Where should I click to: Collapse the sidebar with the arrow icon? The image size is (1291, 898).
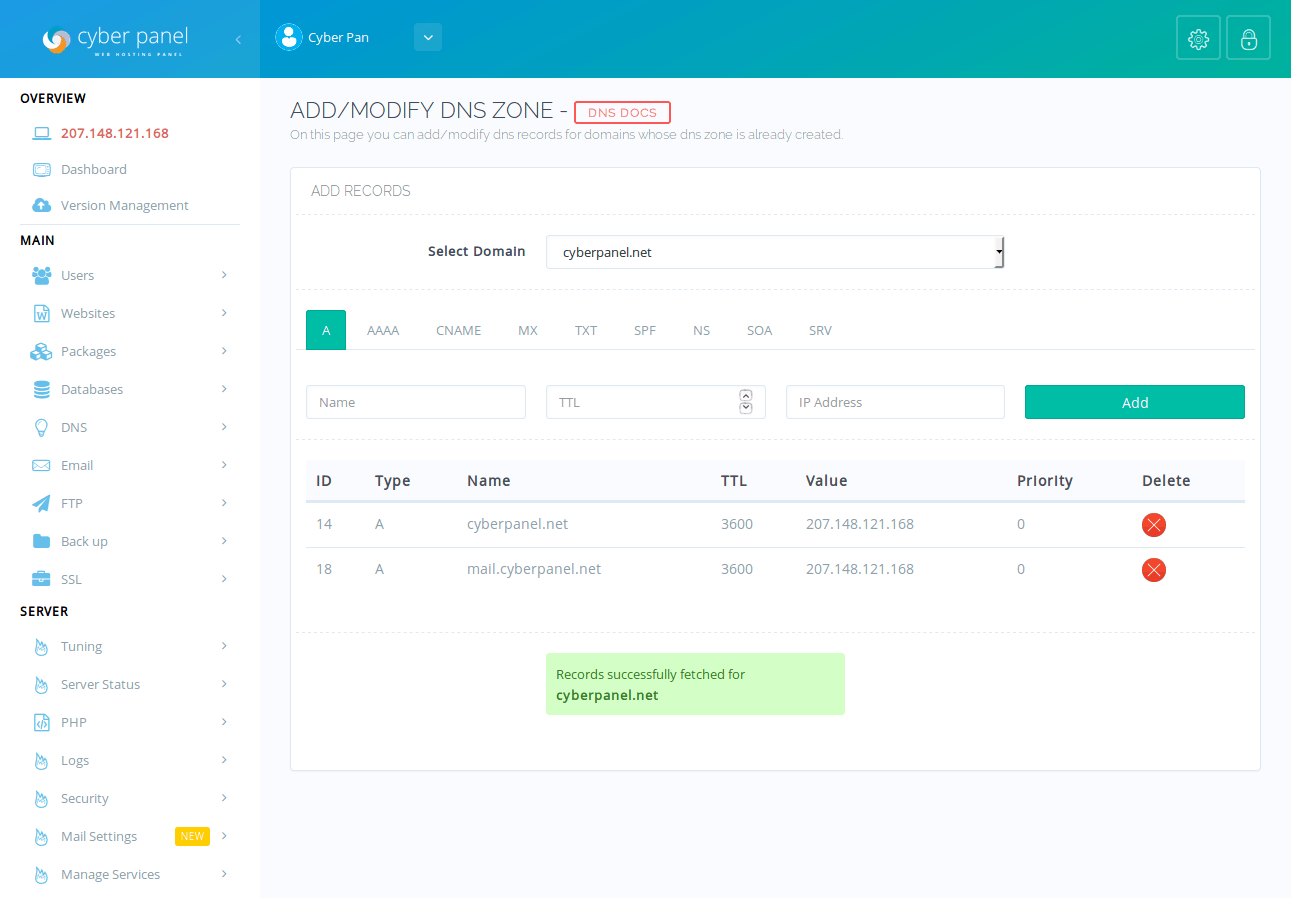pyautogui.click(x=238, y=39)
